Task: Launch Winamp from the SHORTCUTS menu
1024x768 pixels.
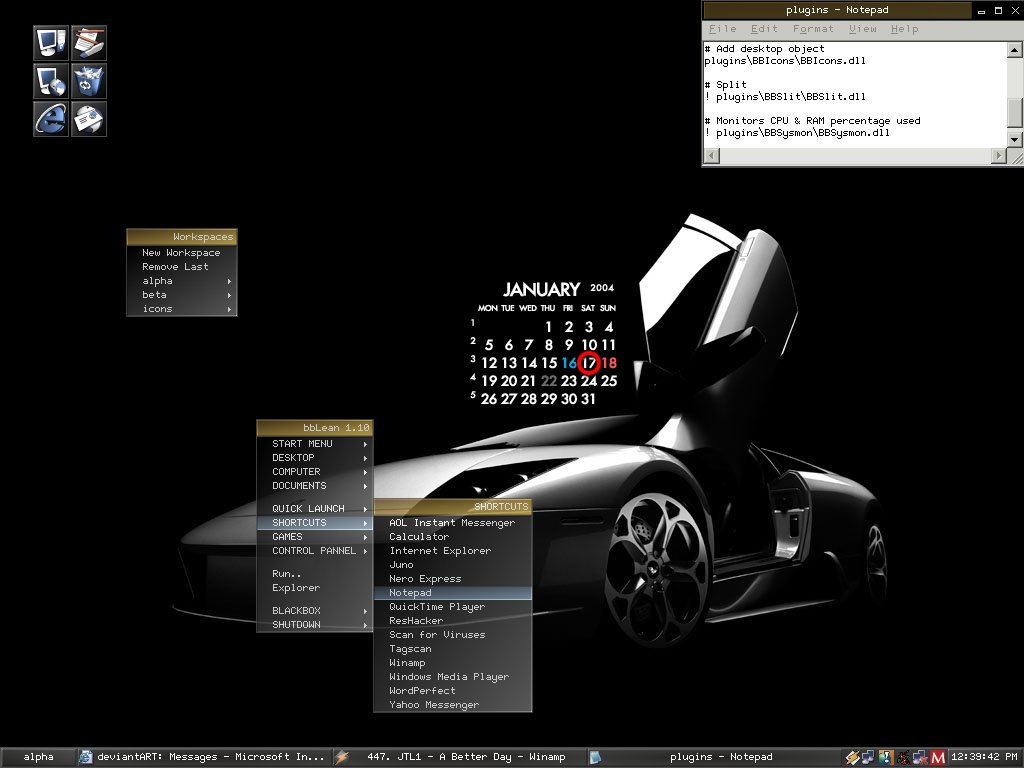Action: pyautogui.click(x=453, y=663)
